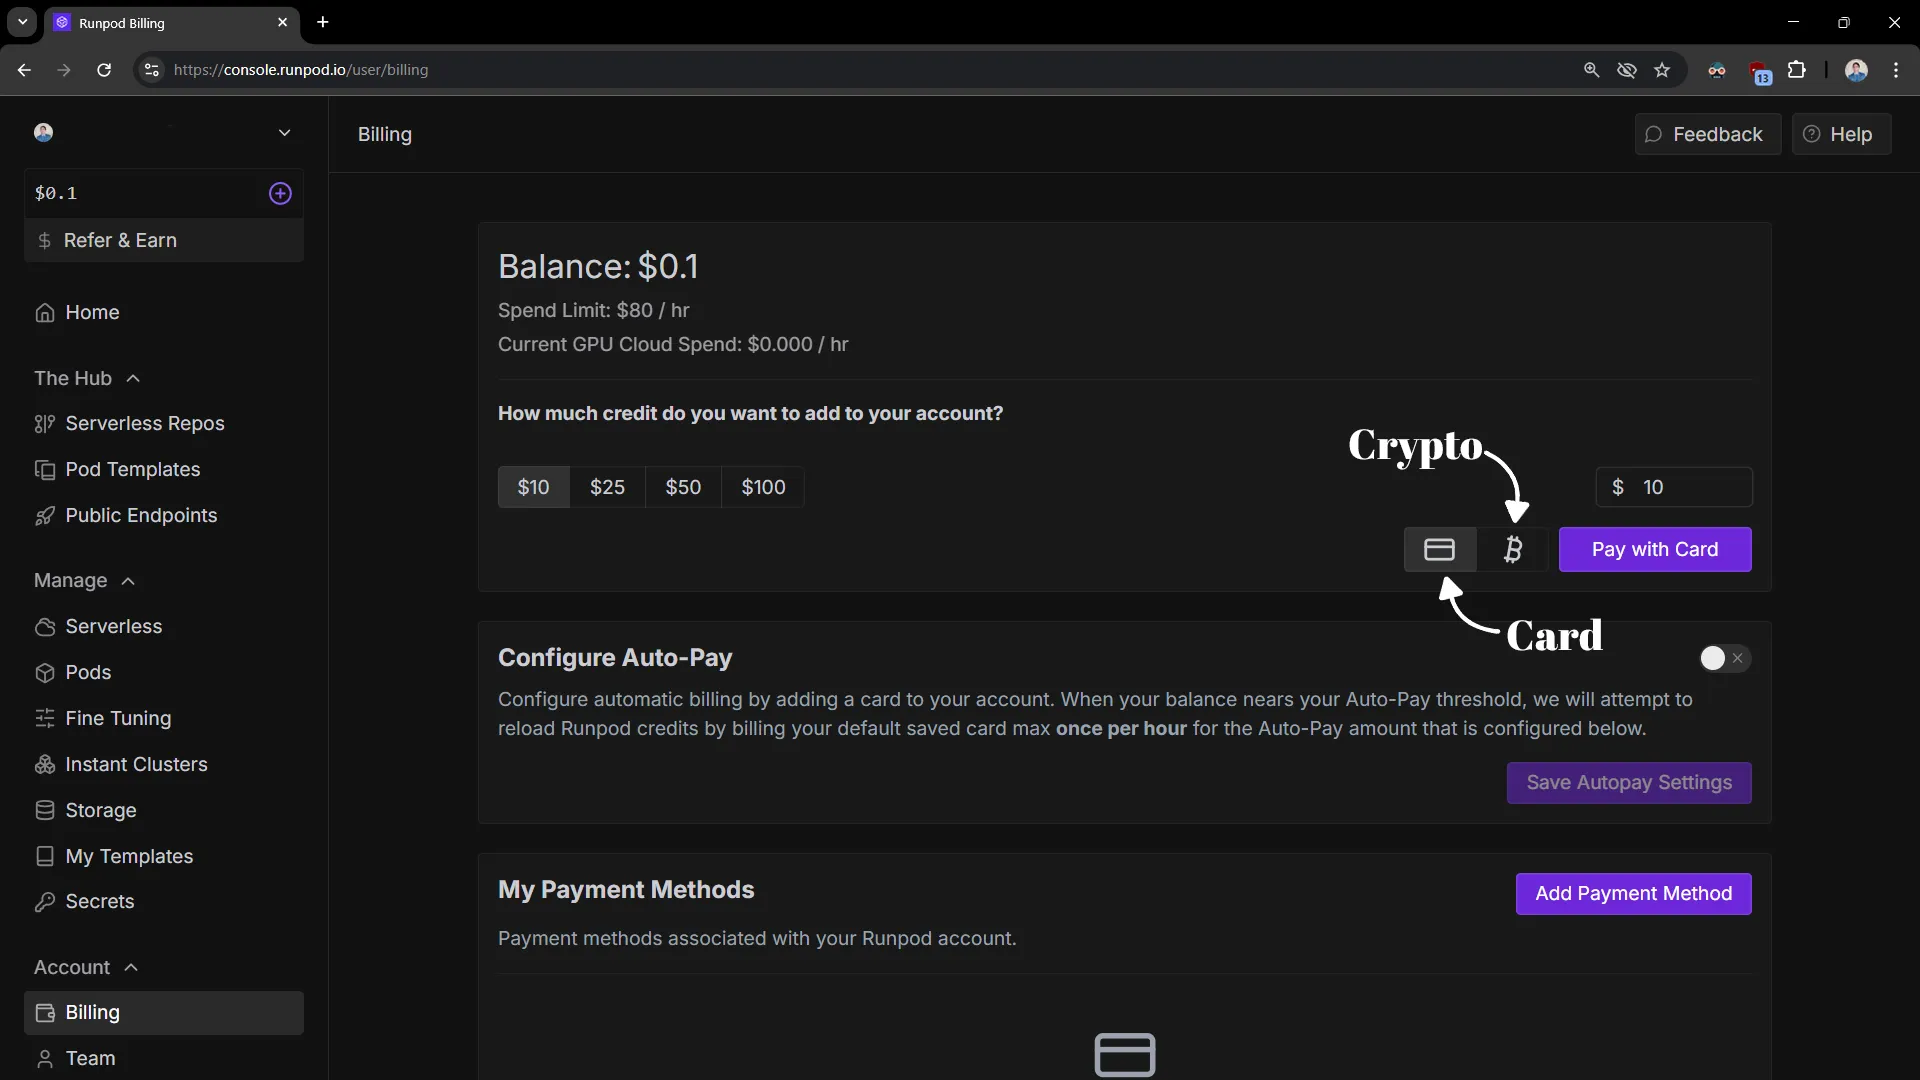This screenshot has width=1920, height=1080.
Task: Go to Pods in sidebar
Action: pyautogui.click(x=88, y=672)
